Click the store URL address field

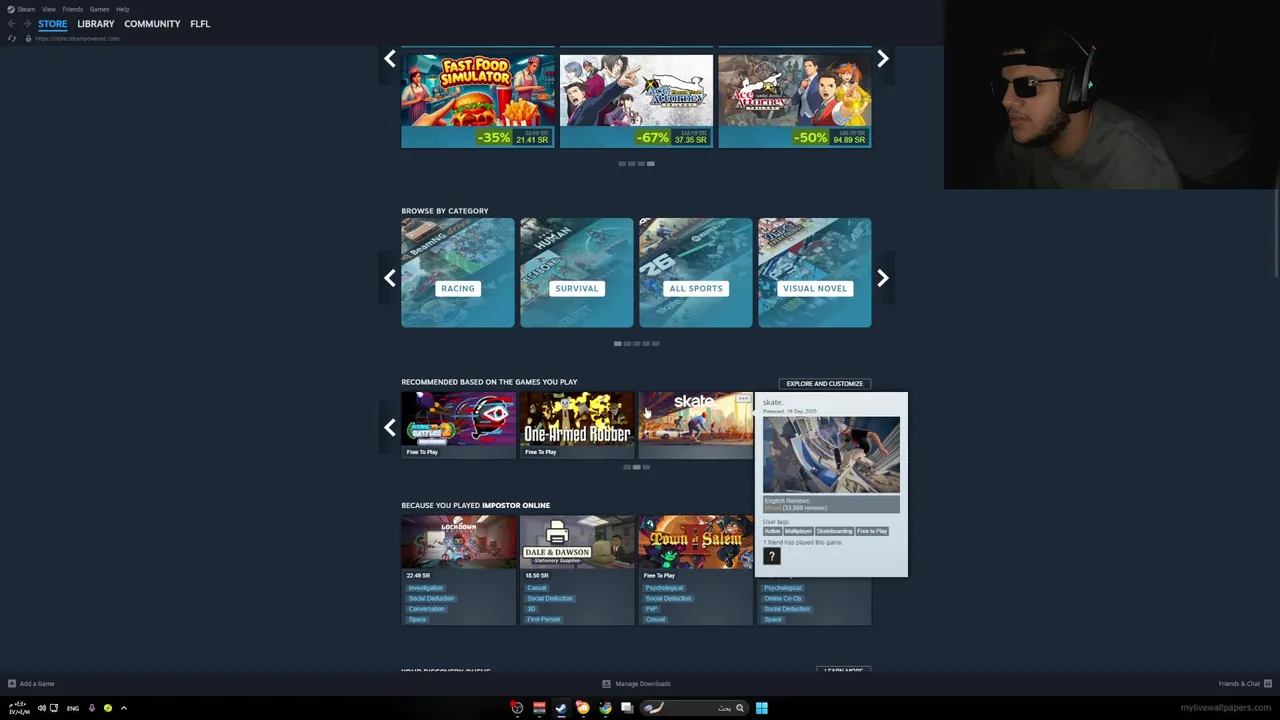click(x=78, y=38)
